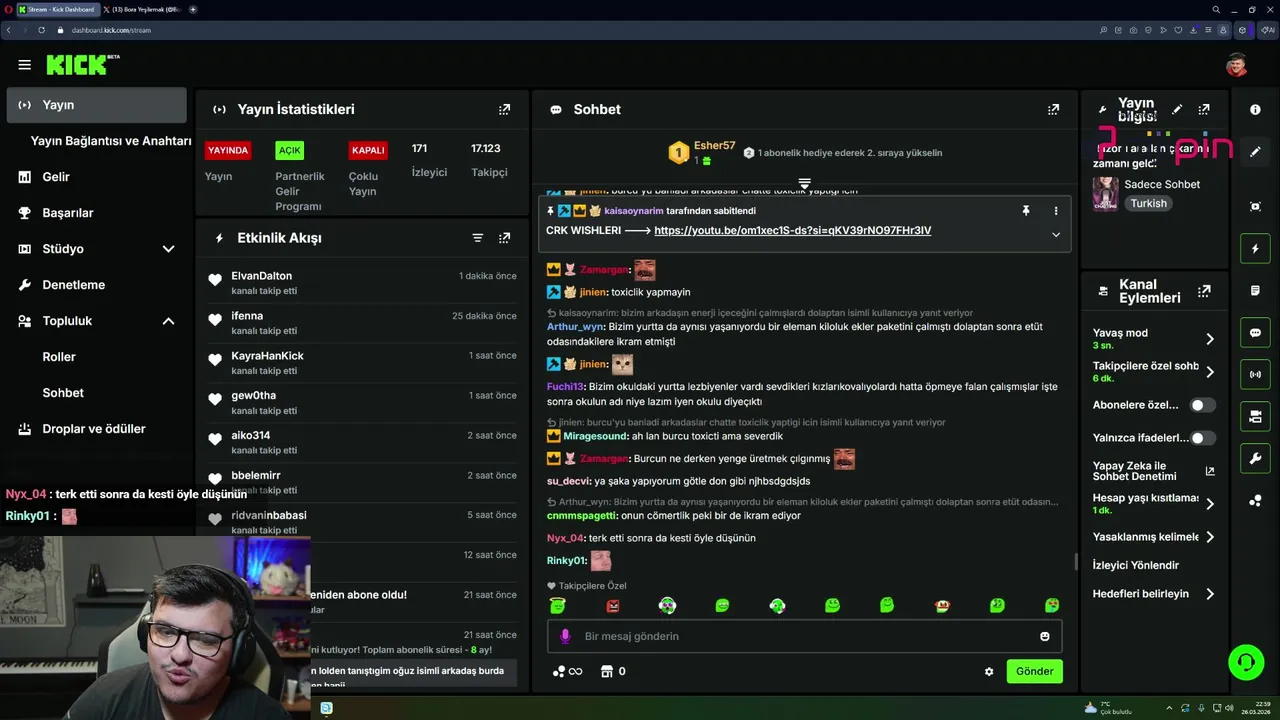Toggle the wrench icon in right sidebar
1280x720 pixels.
click(x=1255, y=459)
